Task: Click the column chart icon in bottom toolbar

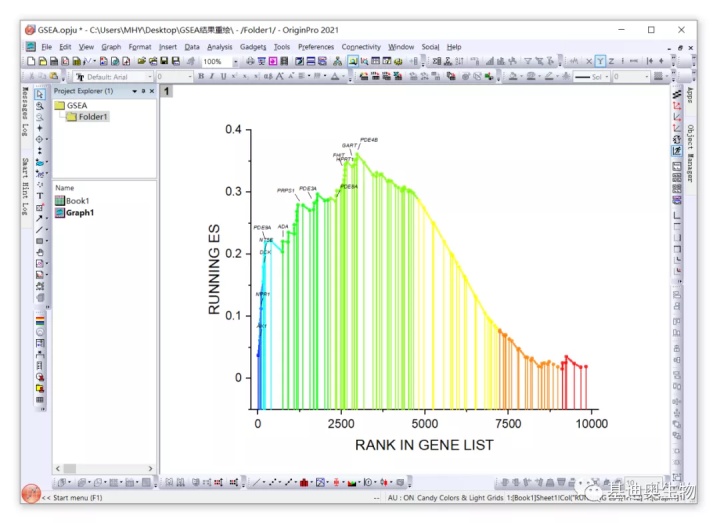Action: [x=304, y=482]
